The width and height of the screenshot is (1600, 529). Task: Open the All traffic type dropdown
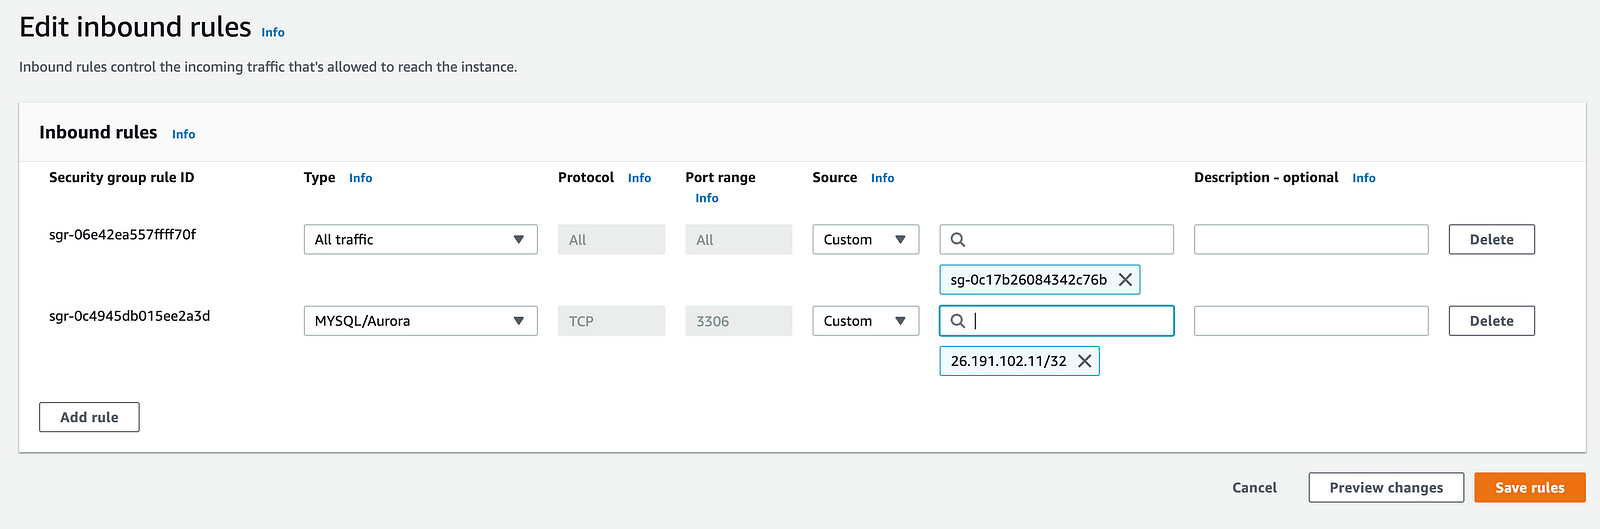(x=420, y=240)
